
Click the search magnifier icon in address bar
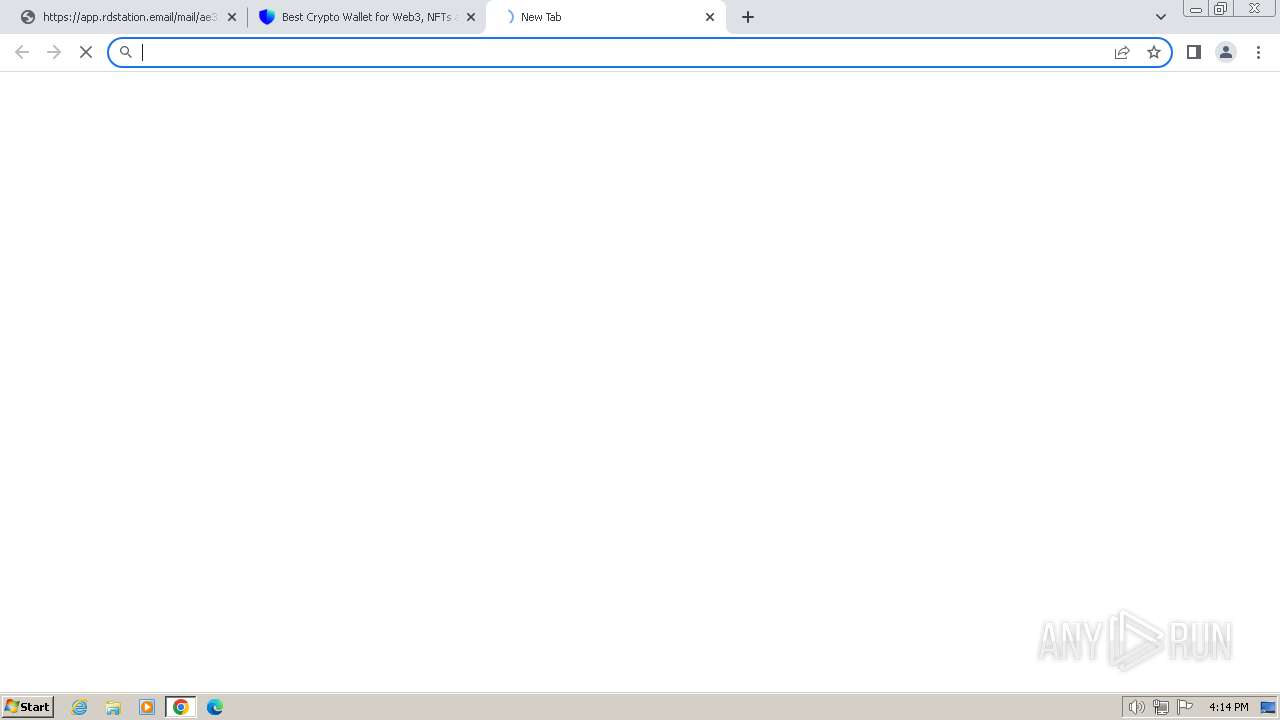126,52
